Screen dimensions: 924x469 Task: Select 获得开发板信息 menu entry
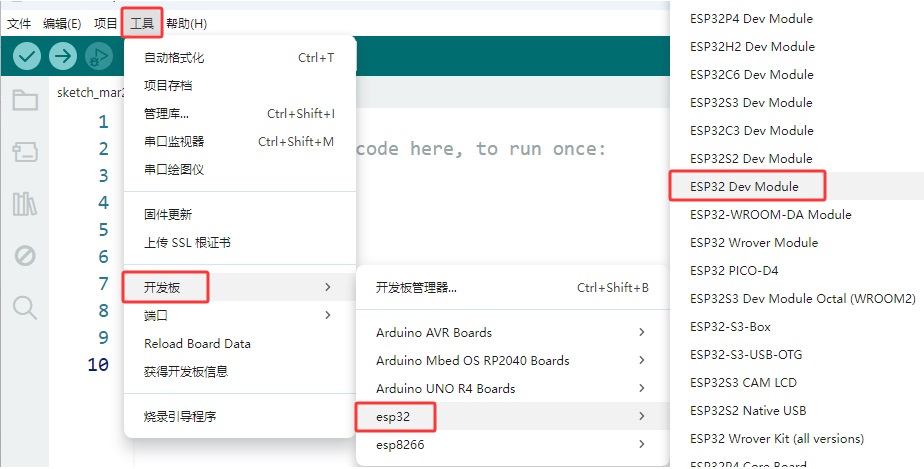tap(240, 372)
